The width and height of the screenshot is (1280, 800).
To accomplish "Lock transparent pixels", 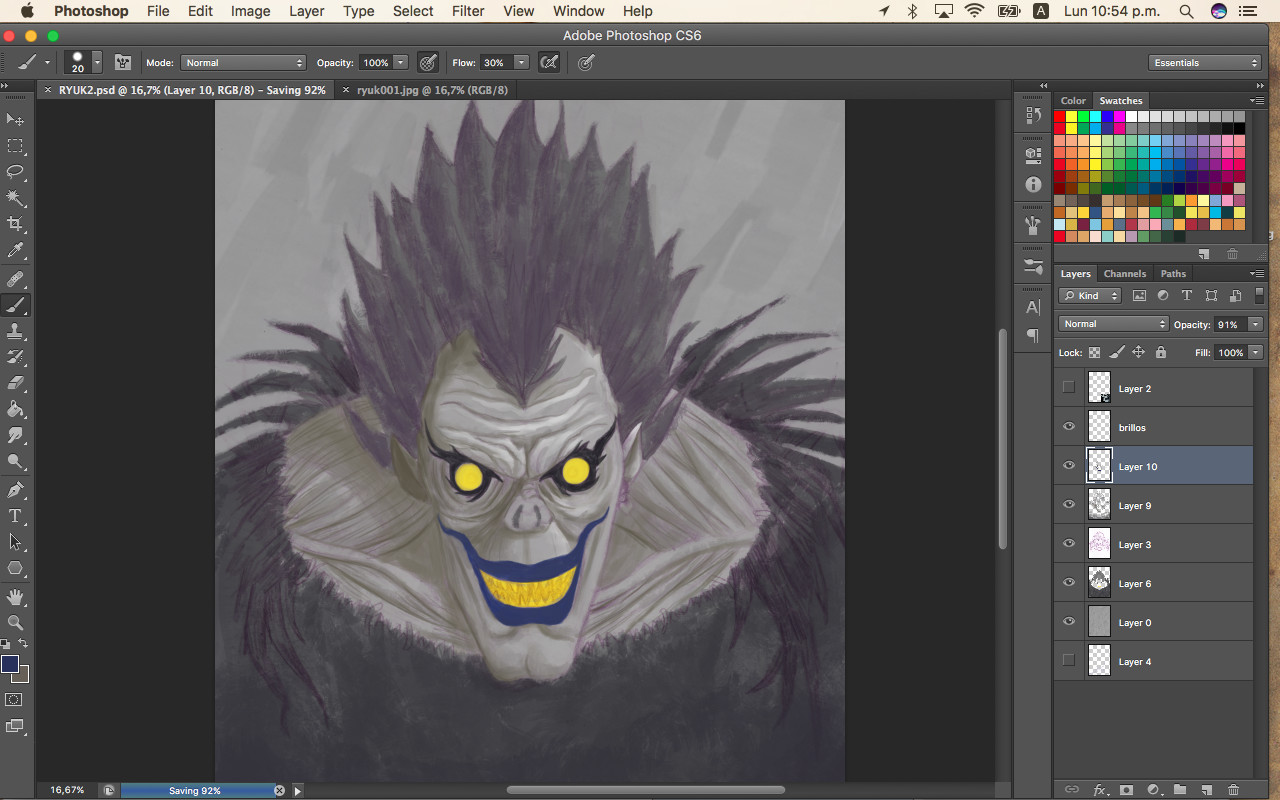I will tap(1095, 353).
